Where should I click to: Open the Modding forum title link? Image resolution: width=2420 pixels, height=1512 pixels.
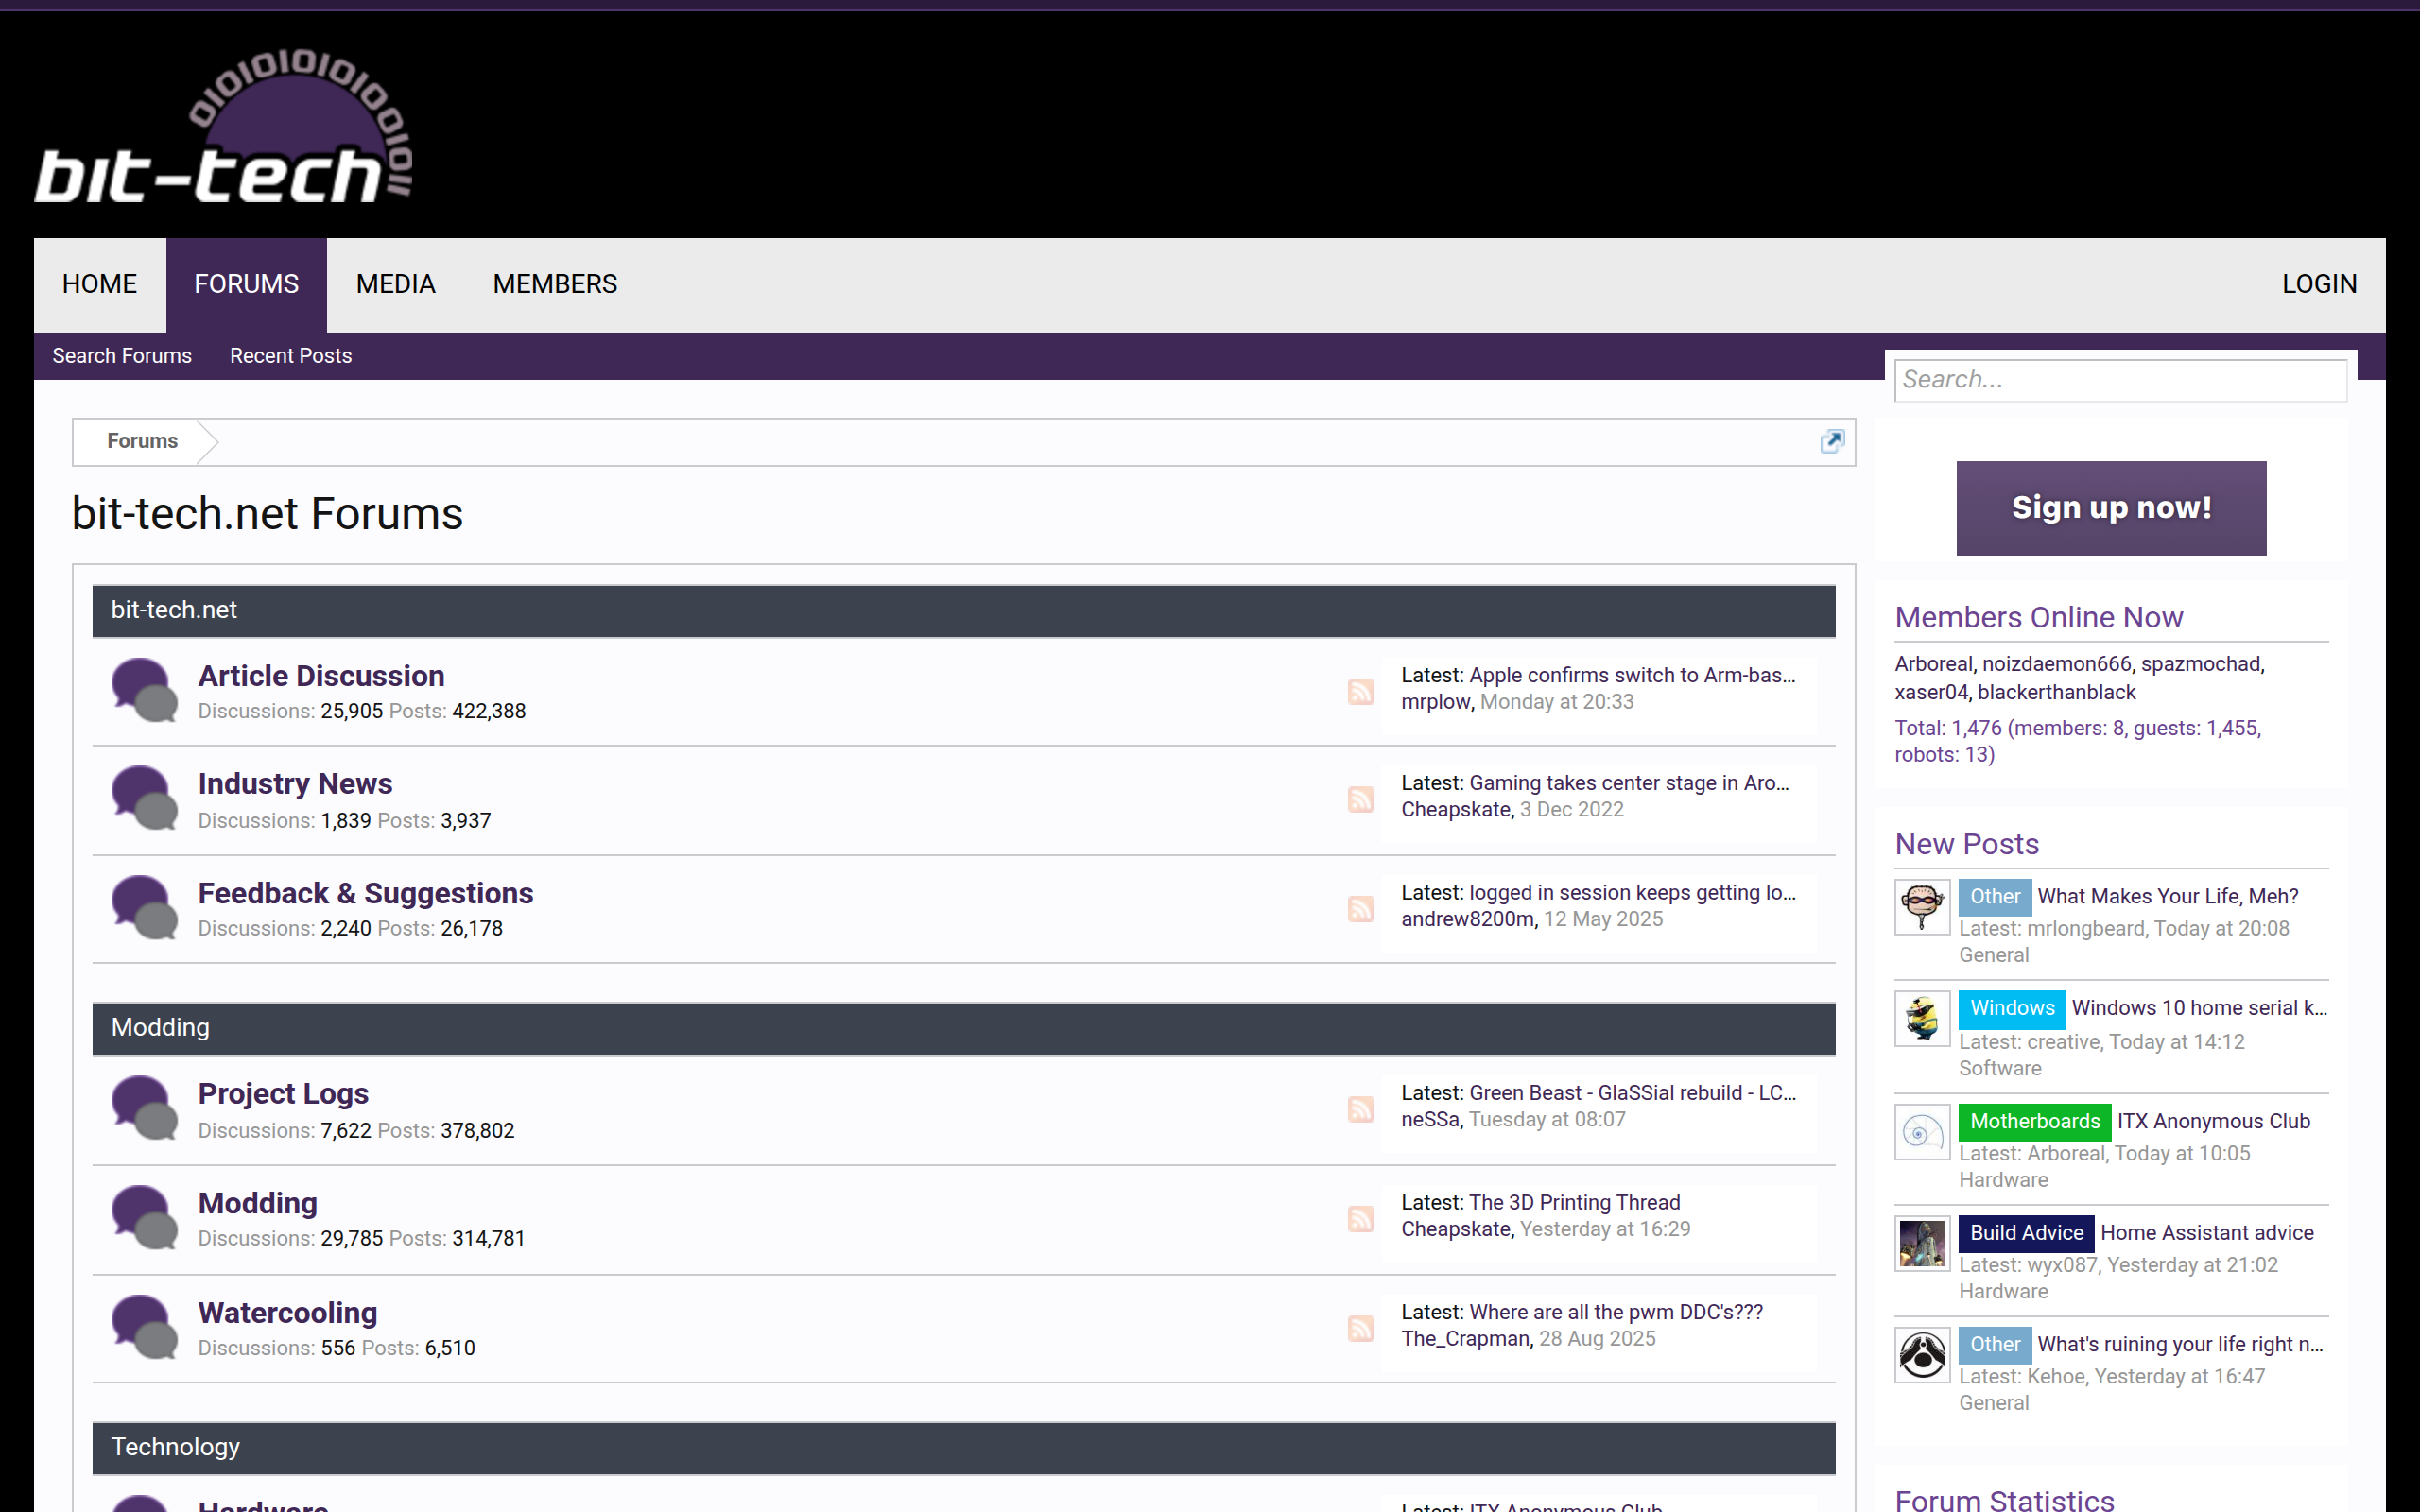(x=257, y=1203)
